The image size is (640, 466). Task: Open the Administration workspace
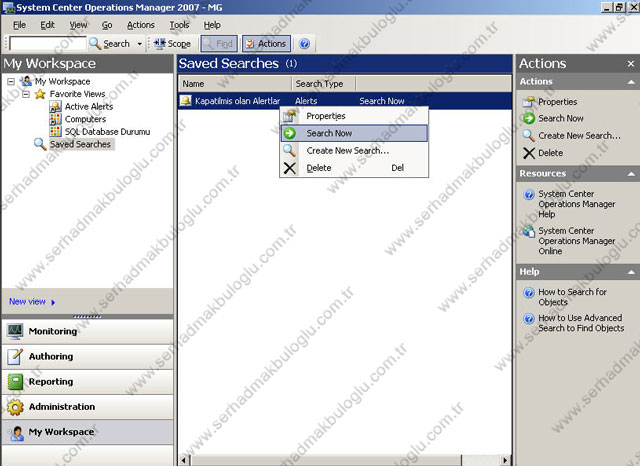[x=87, y=407]
